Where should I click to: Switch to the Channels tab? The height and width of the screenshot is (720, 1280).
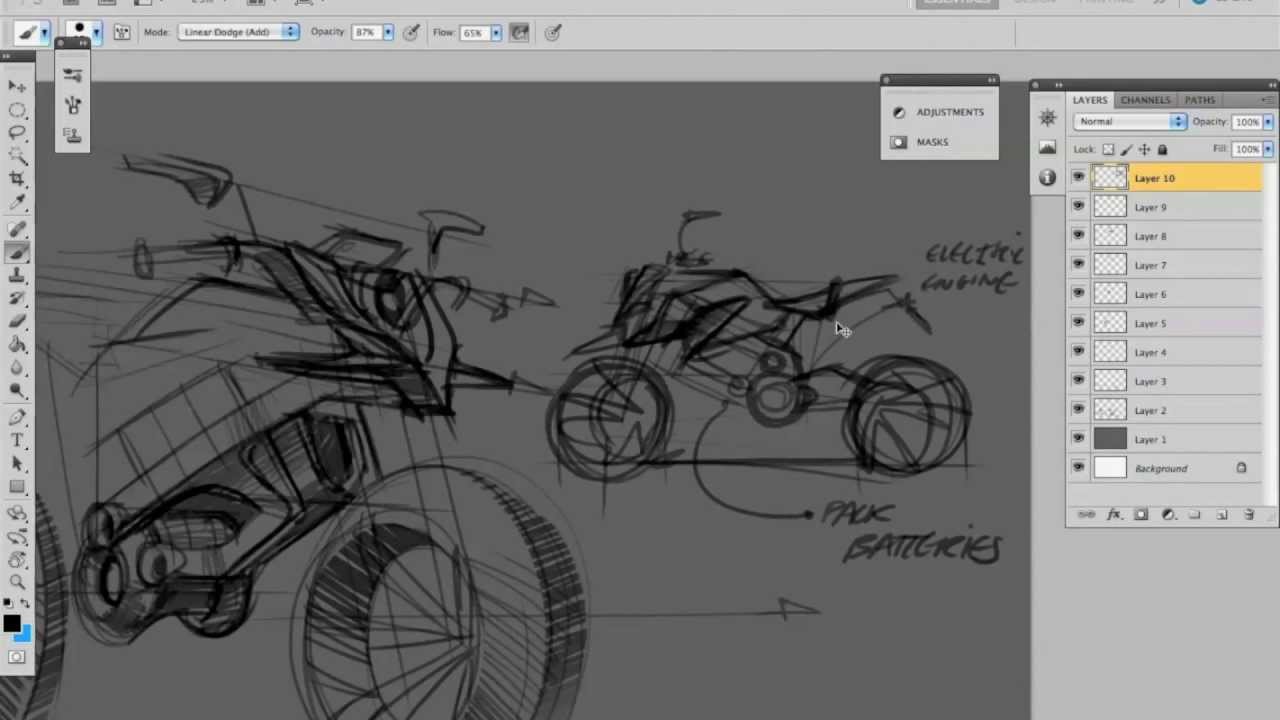click(x=1145, y=100)
